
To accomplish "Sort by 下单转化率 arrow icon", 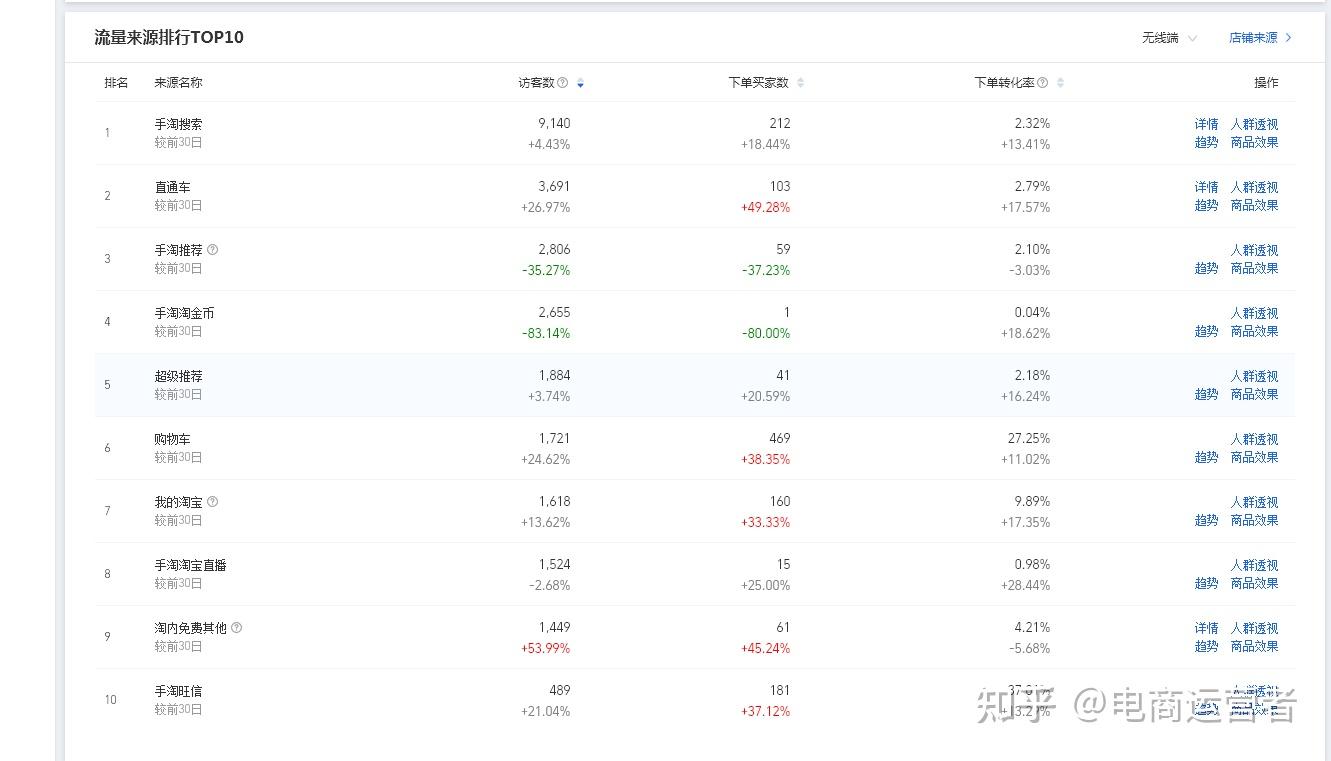I will click(x=1060, y=83).
